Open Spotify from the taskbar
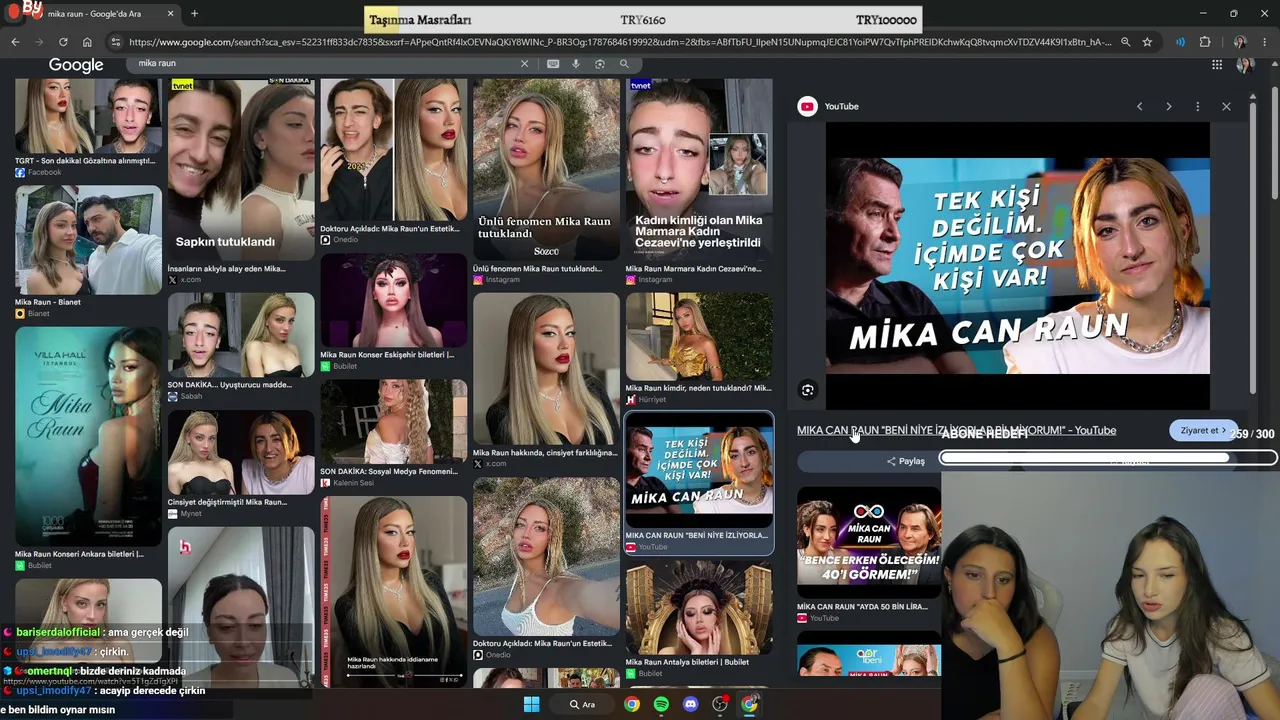Screen dimensions: 1280x720 click(x=661, y=704)
